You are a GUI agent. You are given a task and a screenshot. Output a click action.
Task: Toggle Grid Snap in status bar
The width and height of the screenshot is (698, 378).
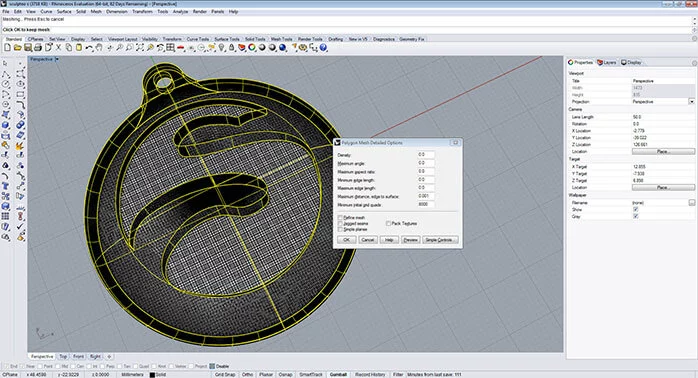(x=225, y=375)
